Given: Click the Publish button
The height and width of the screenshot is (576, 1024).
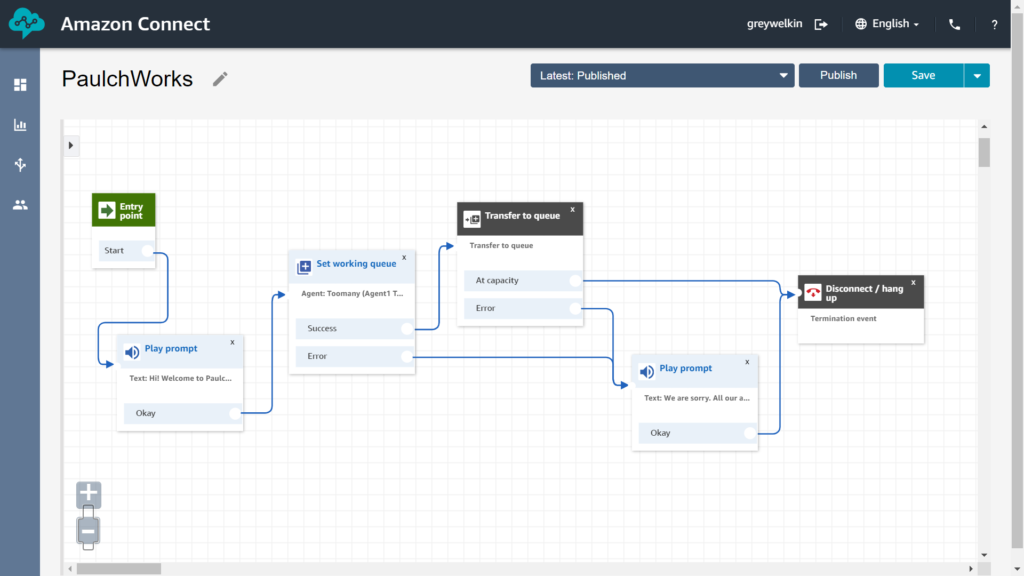Looking at the screenshot, I should (838, 75).
